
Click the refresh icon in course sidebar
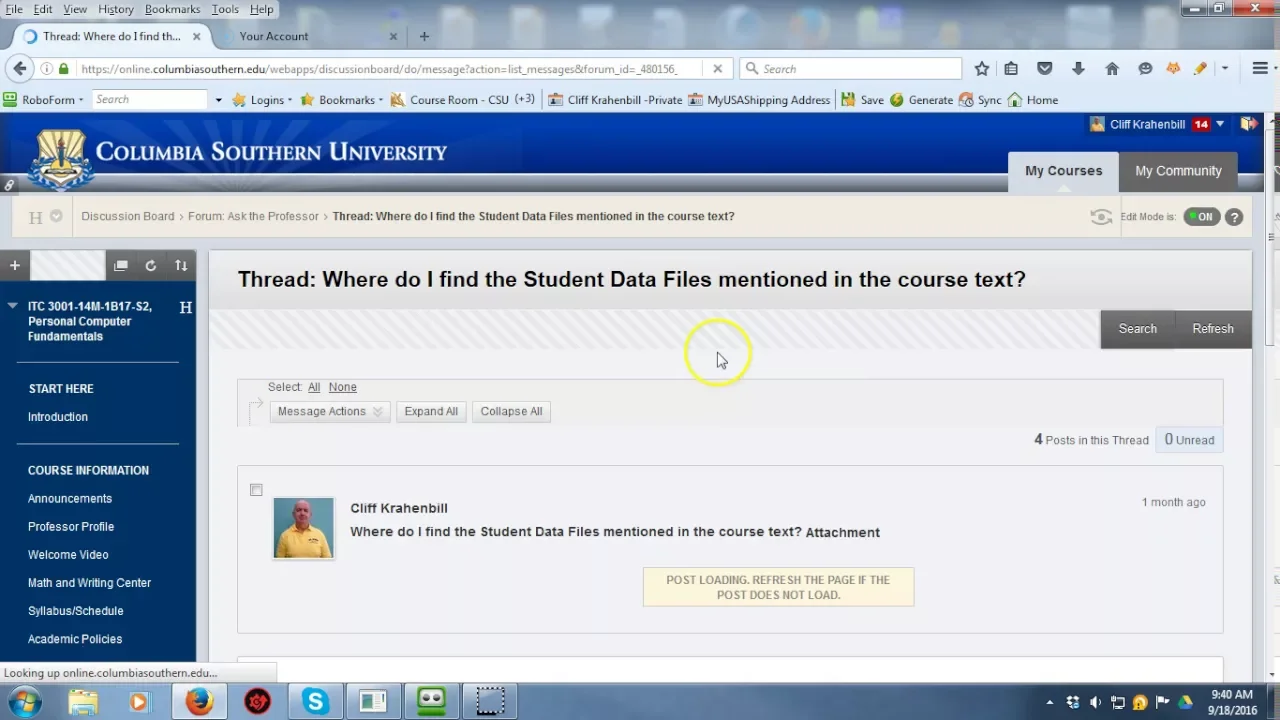tap(150, 265)
